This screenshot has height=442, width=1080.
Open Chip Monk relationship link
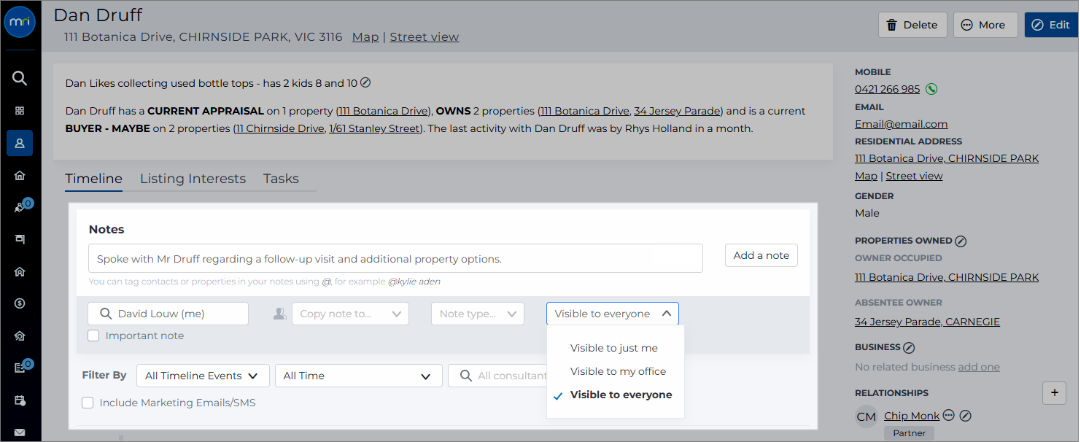[911, 416]
